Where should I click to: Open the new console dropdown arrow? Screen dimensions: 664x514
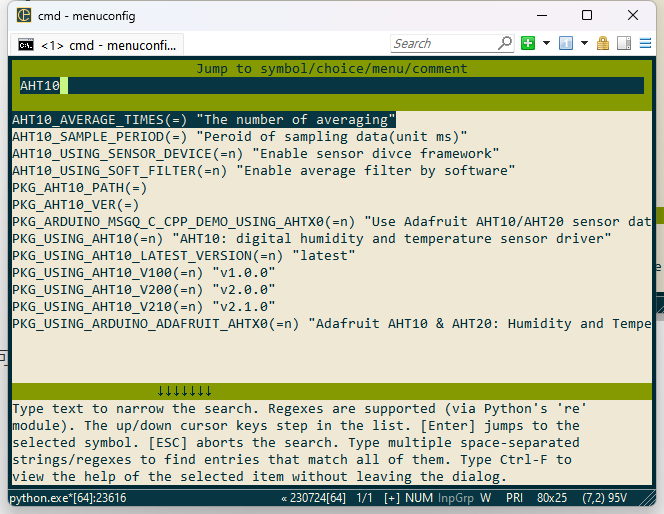[x=546, y=43]
